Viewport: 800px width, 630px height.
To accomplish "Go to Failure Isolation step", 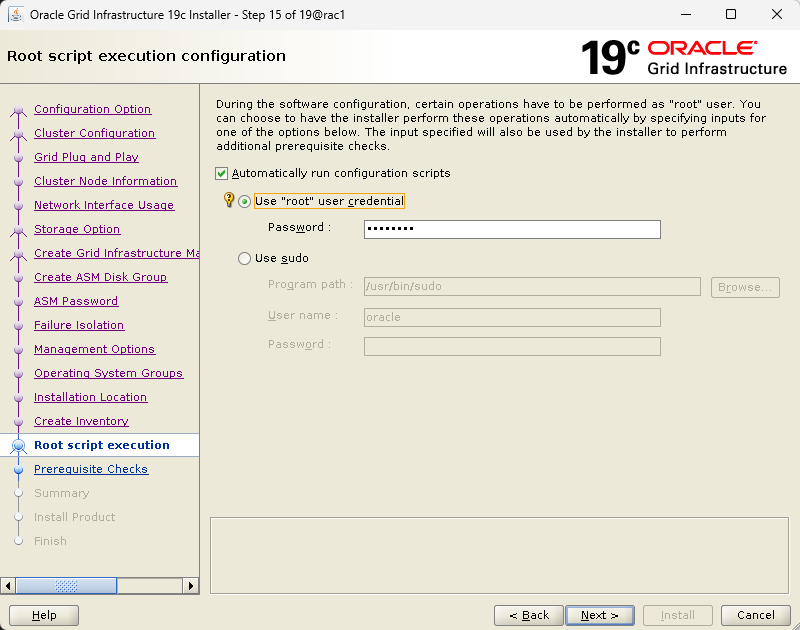I will 79,325.
